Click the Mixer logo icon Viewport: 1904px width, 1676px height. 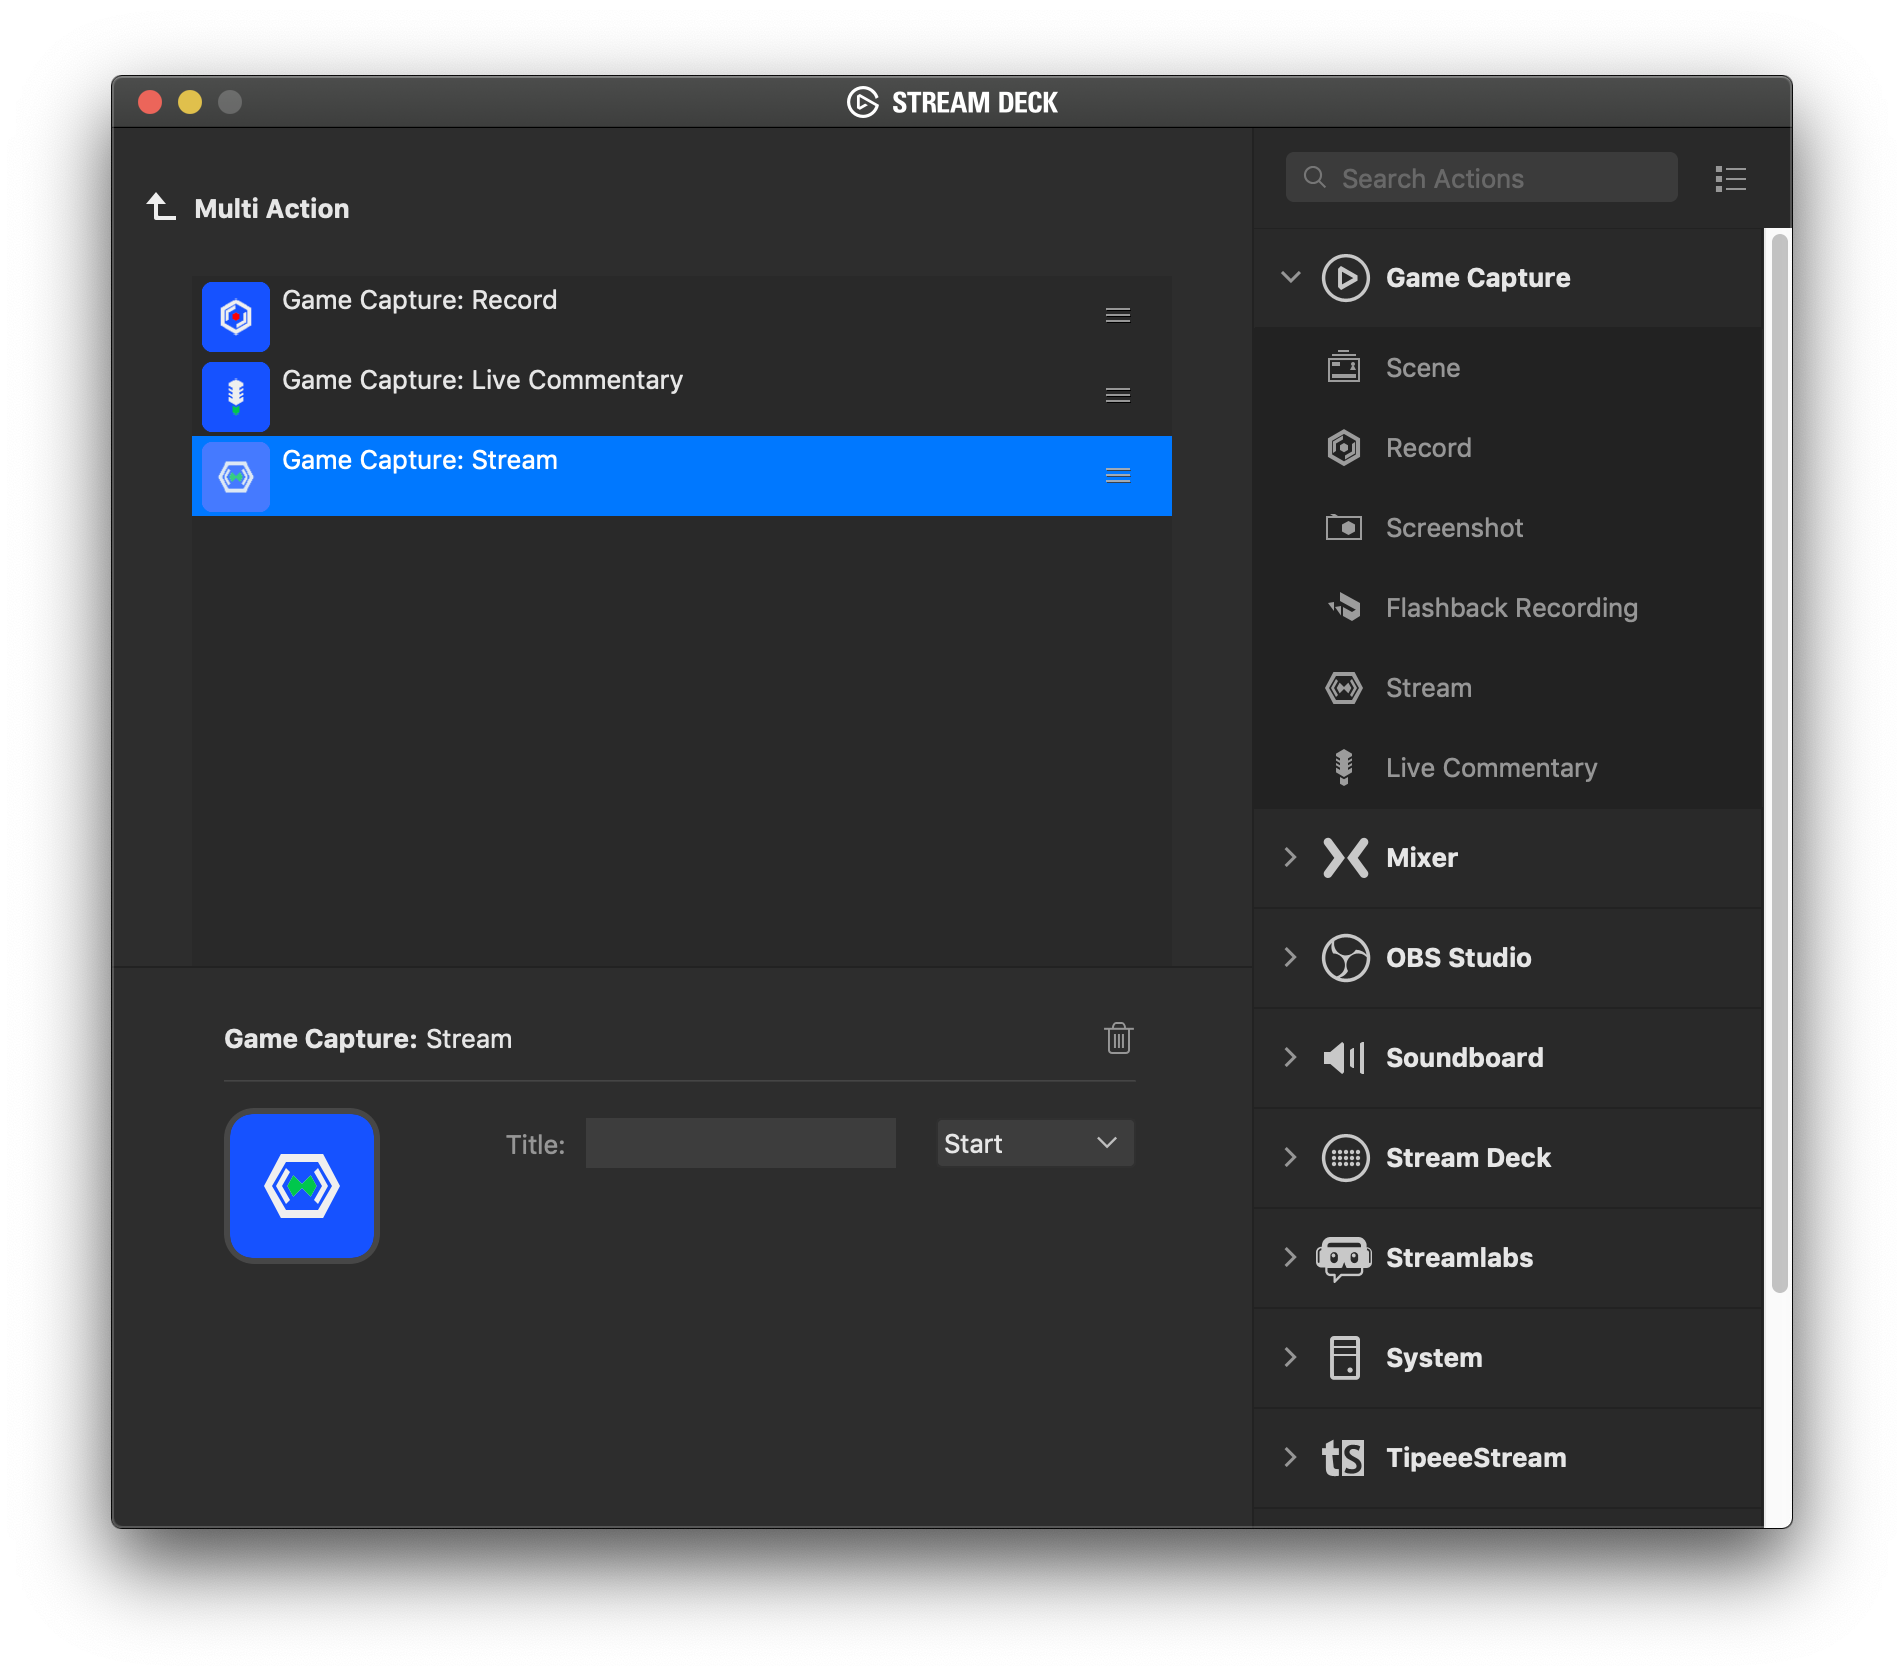pyautogui.click(x=1345, y=857)
